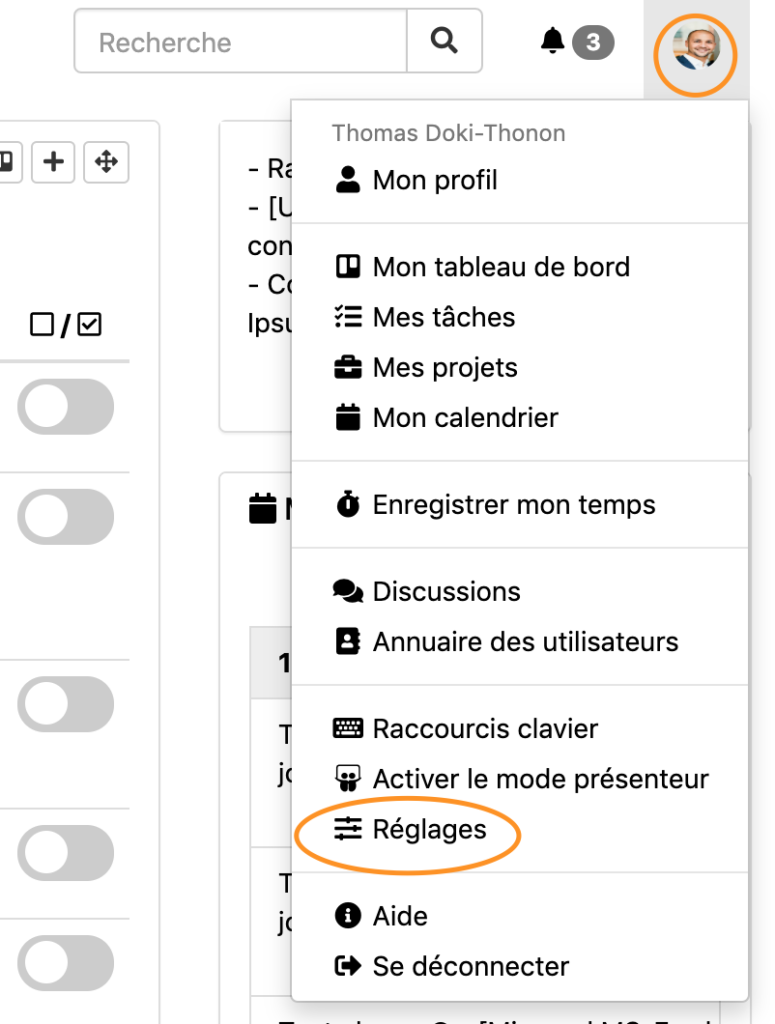Screen dimensions: 775x1024
Task: Open notifications bell with 3 alerts
Action: click(575, 42)
